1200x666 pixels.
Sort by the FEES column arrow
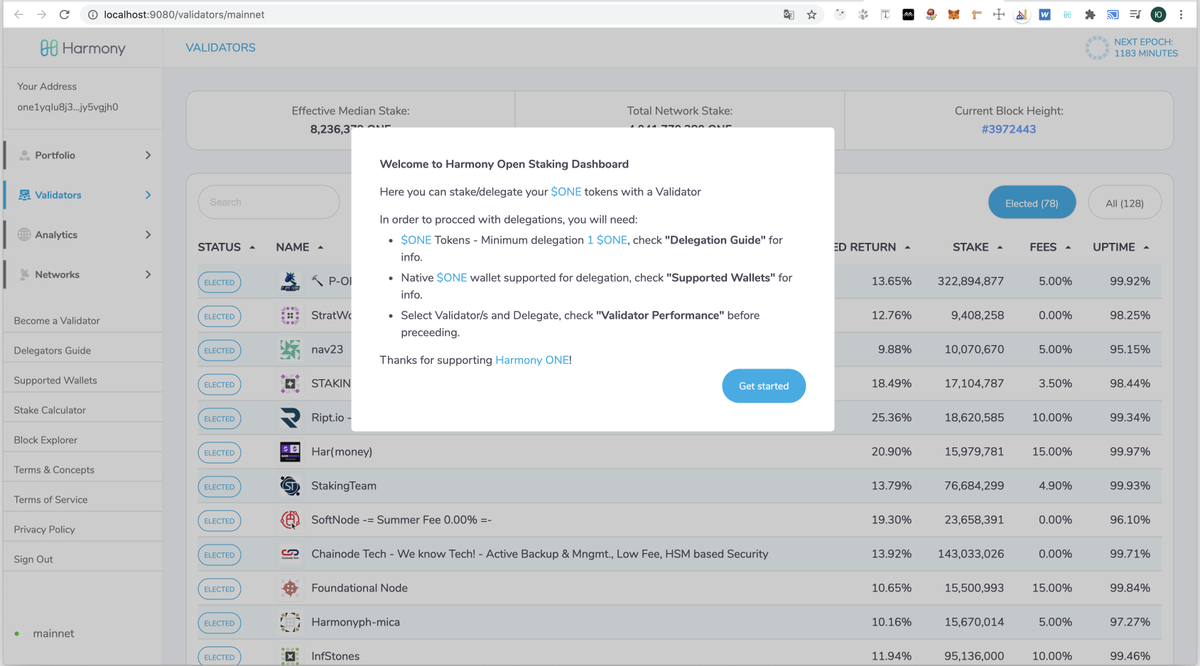click(x=1068, y=247)
